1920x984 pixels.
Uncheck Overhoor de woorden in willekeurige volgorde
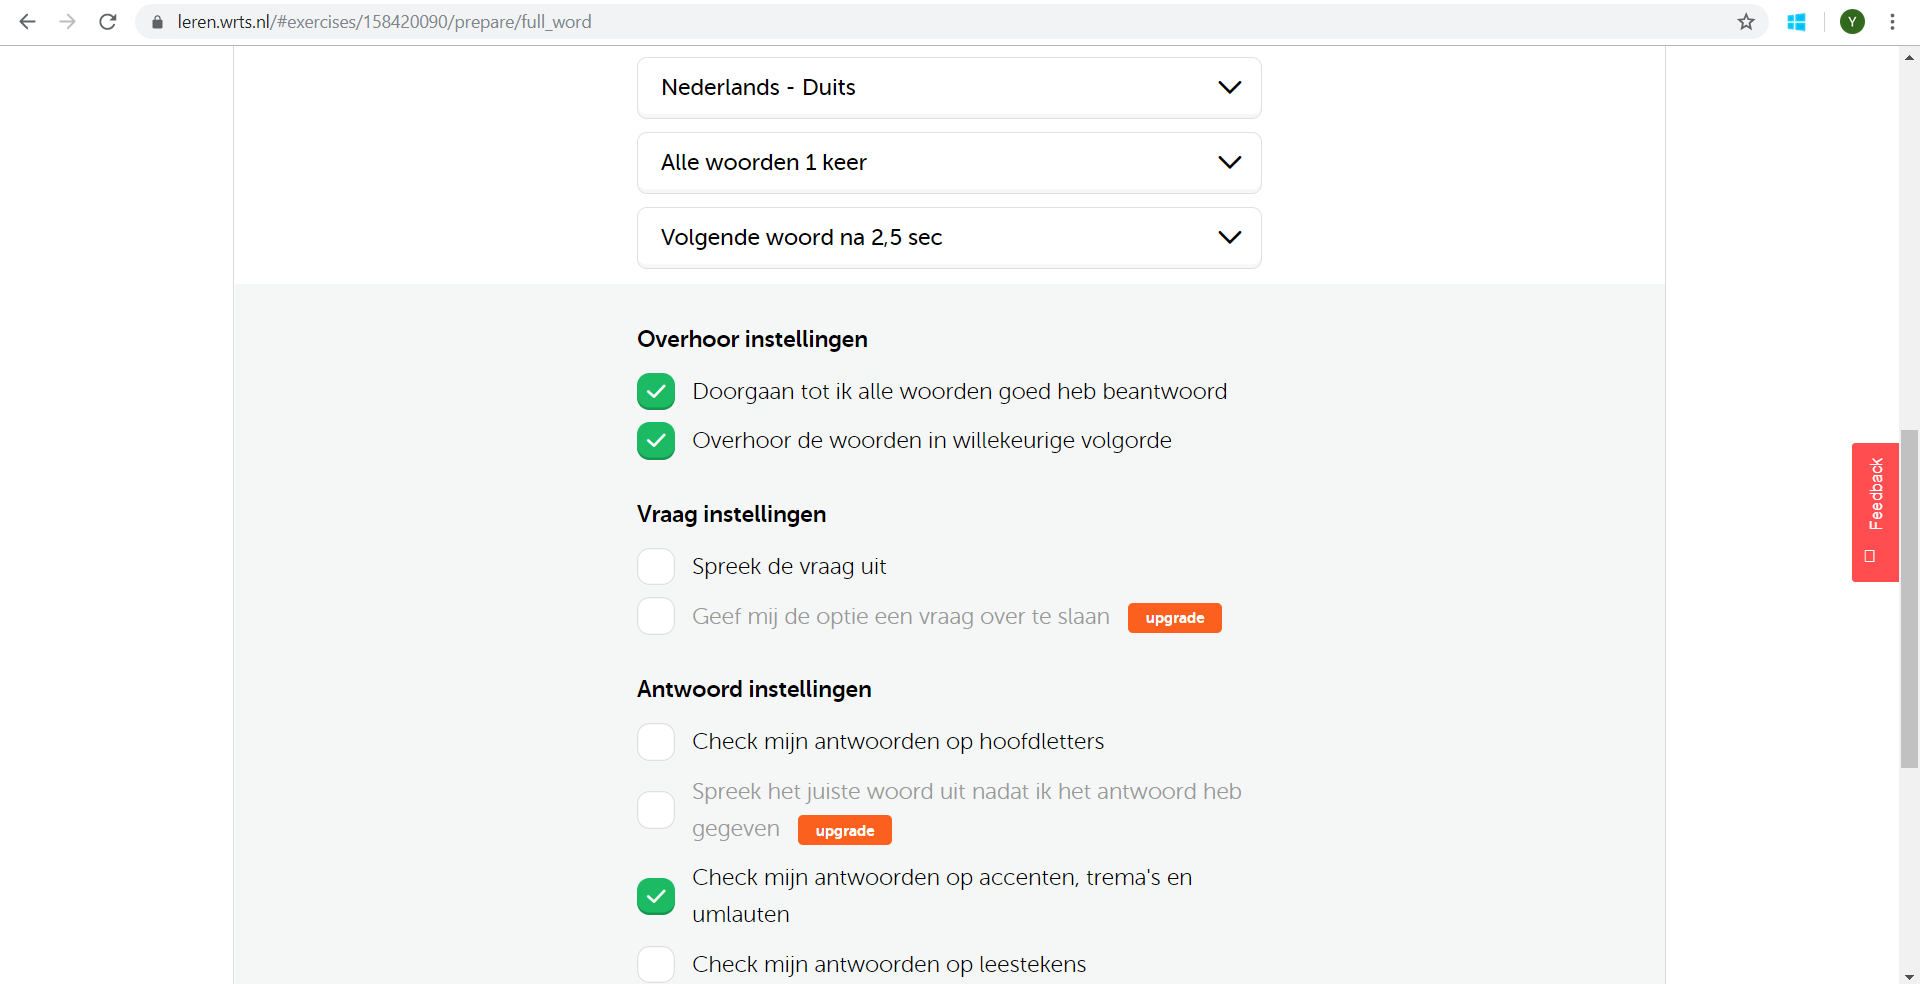tap(656, 441)
